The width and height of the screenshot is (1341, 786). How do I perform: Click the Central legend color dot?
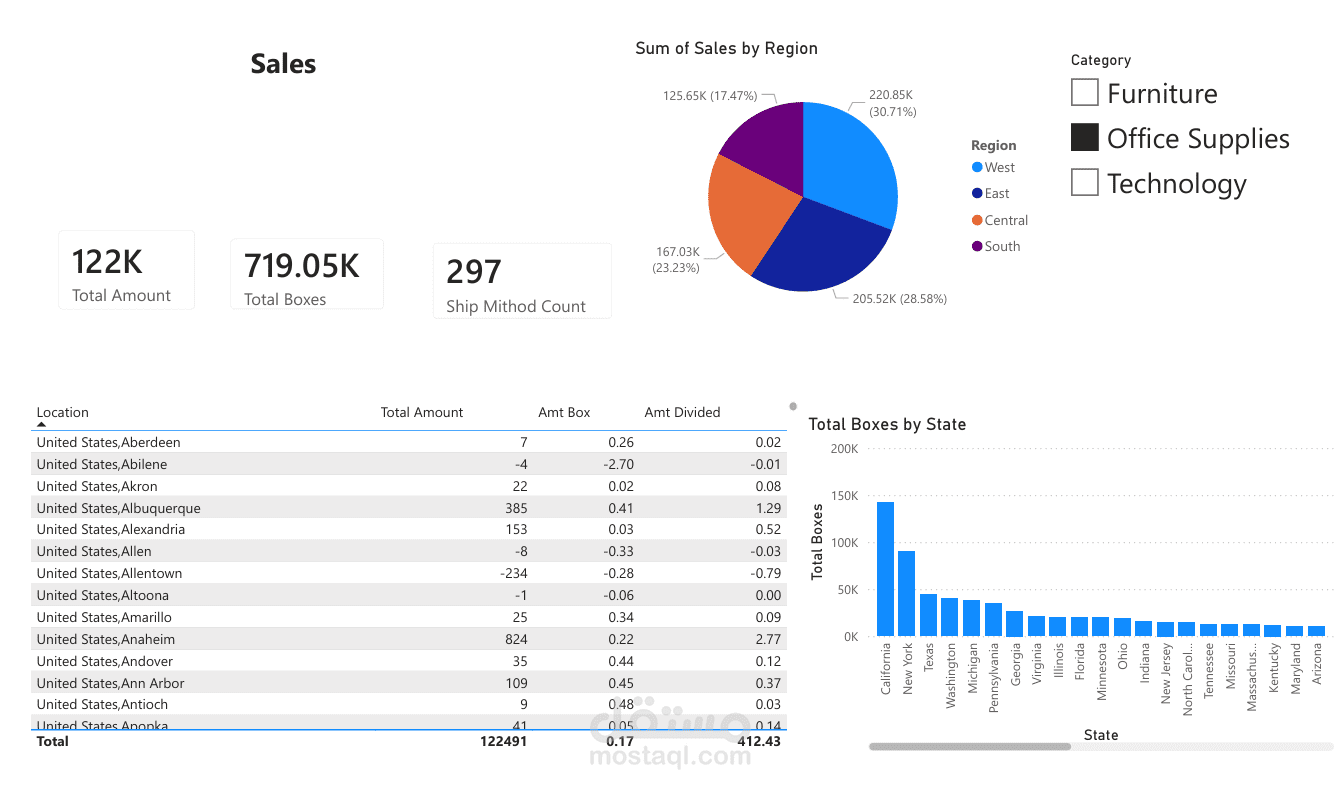pyautogui.click(x=977, y=220)
